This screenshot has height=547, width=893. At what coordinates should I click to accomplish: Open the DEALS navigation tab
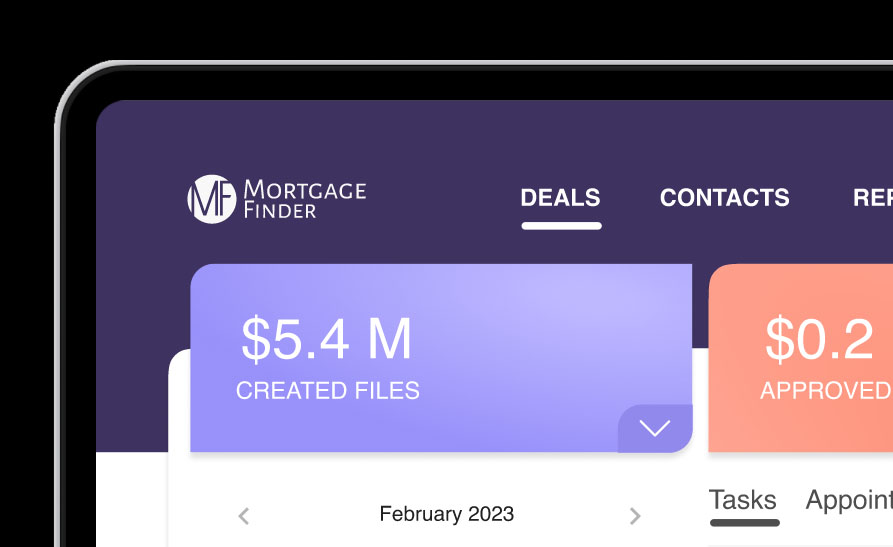point(560,198)
